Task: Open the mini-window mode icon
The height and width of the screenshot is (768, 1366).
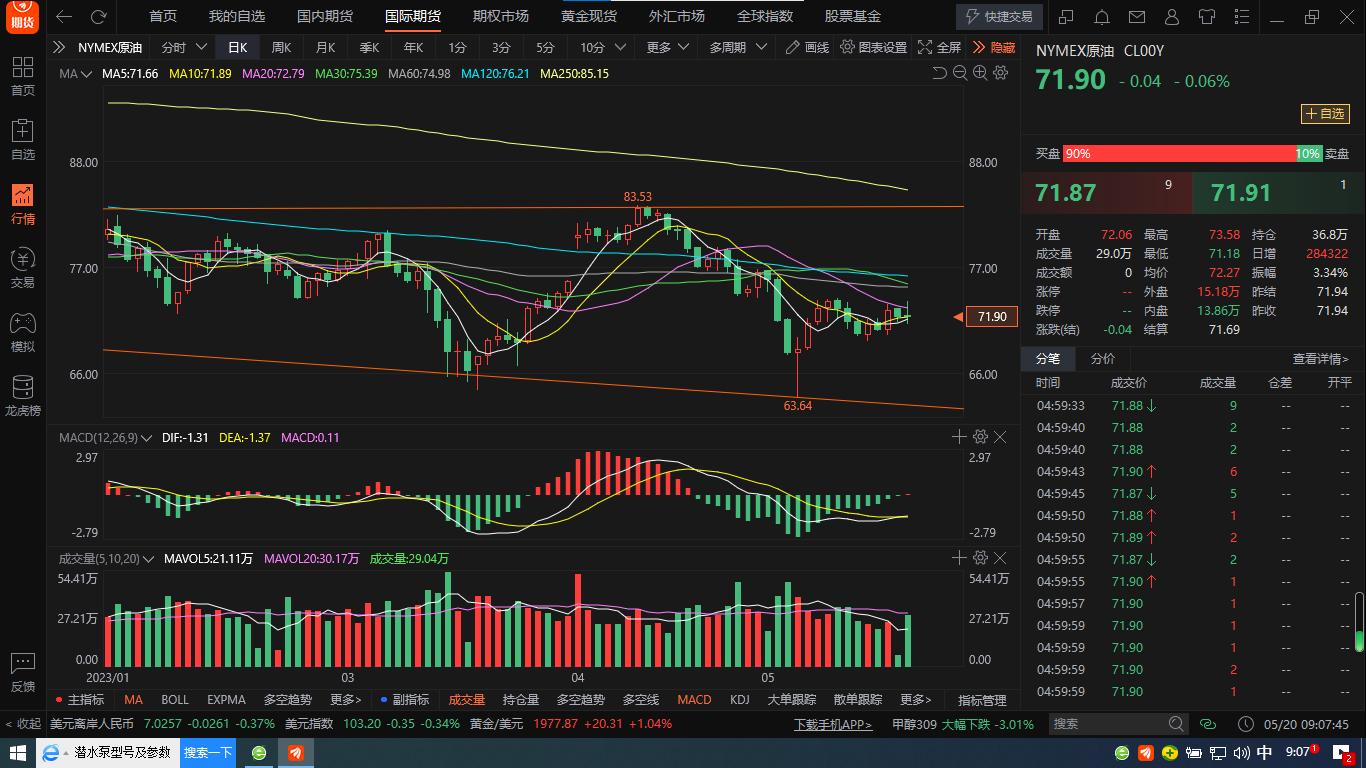Action: coord(1066,16)
